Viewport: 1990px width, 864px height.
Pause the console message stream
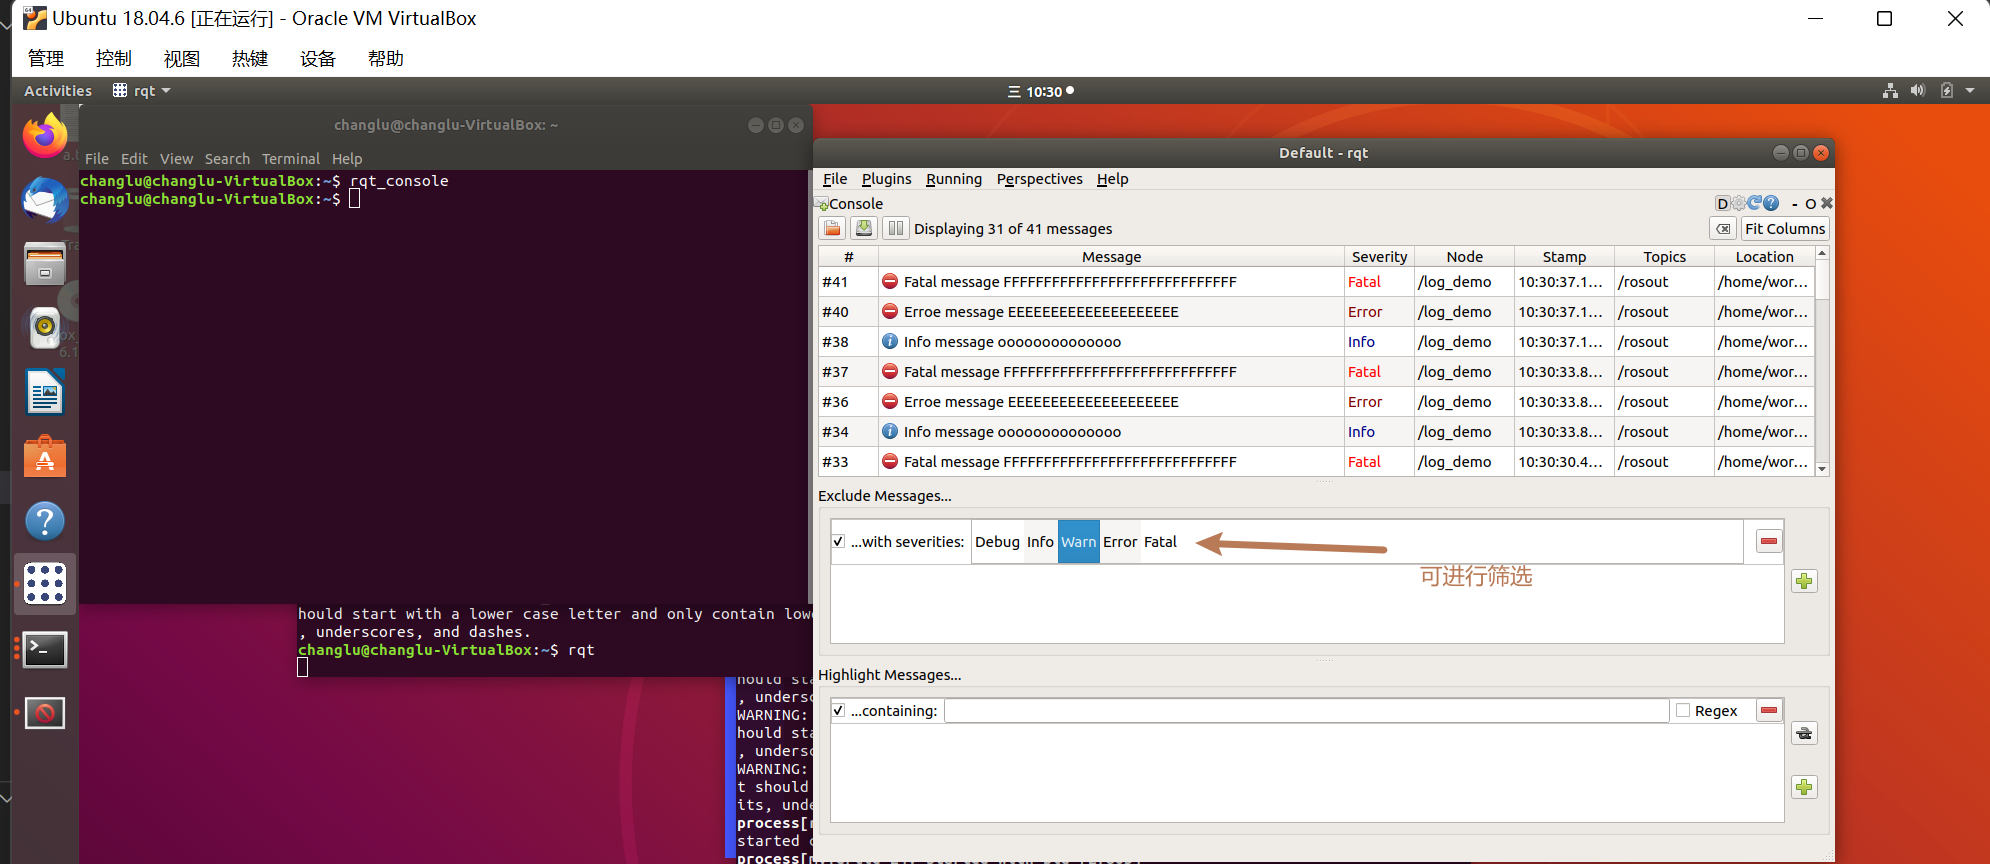tap(896, 228)
